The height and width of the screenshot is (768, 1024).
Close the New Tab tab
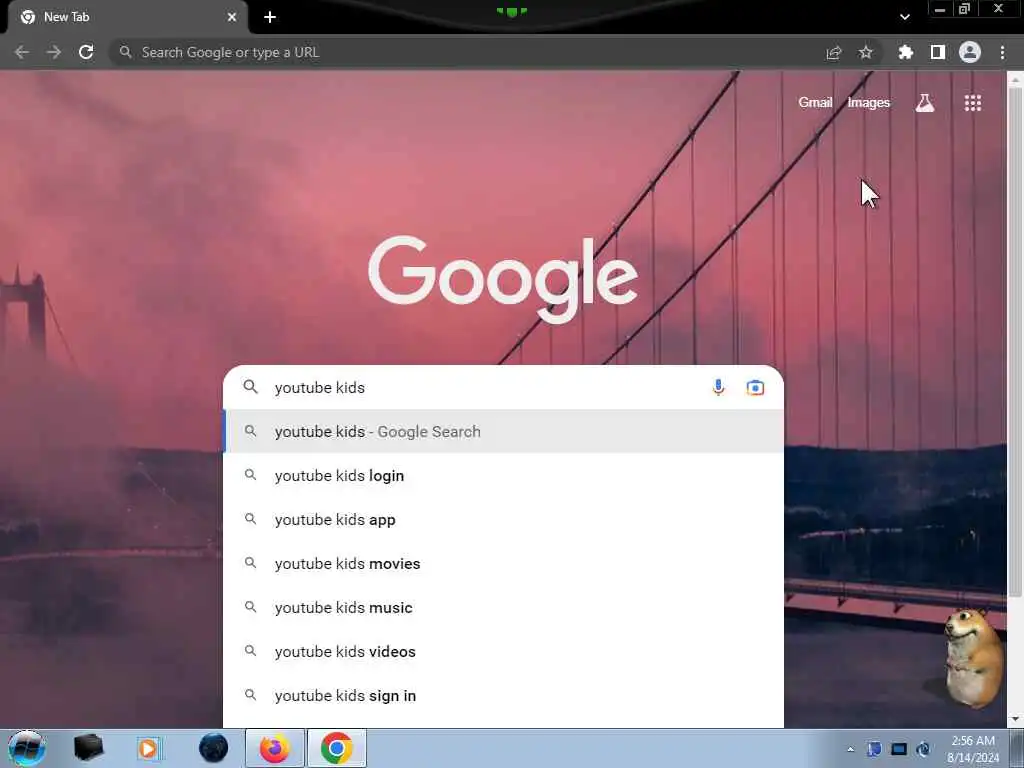[x=231, y=17]
